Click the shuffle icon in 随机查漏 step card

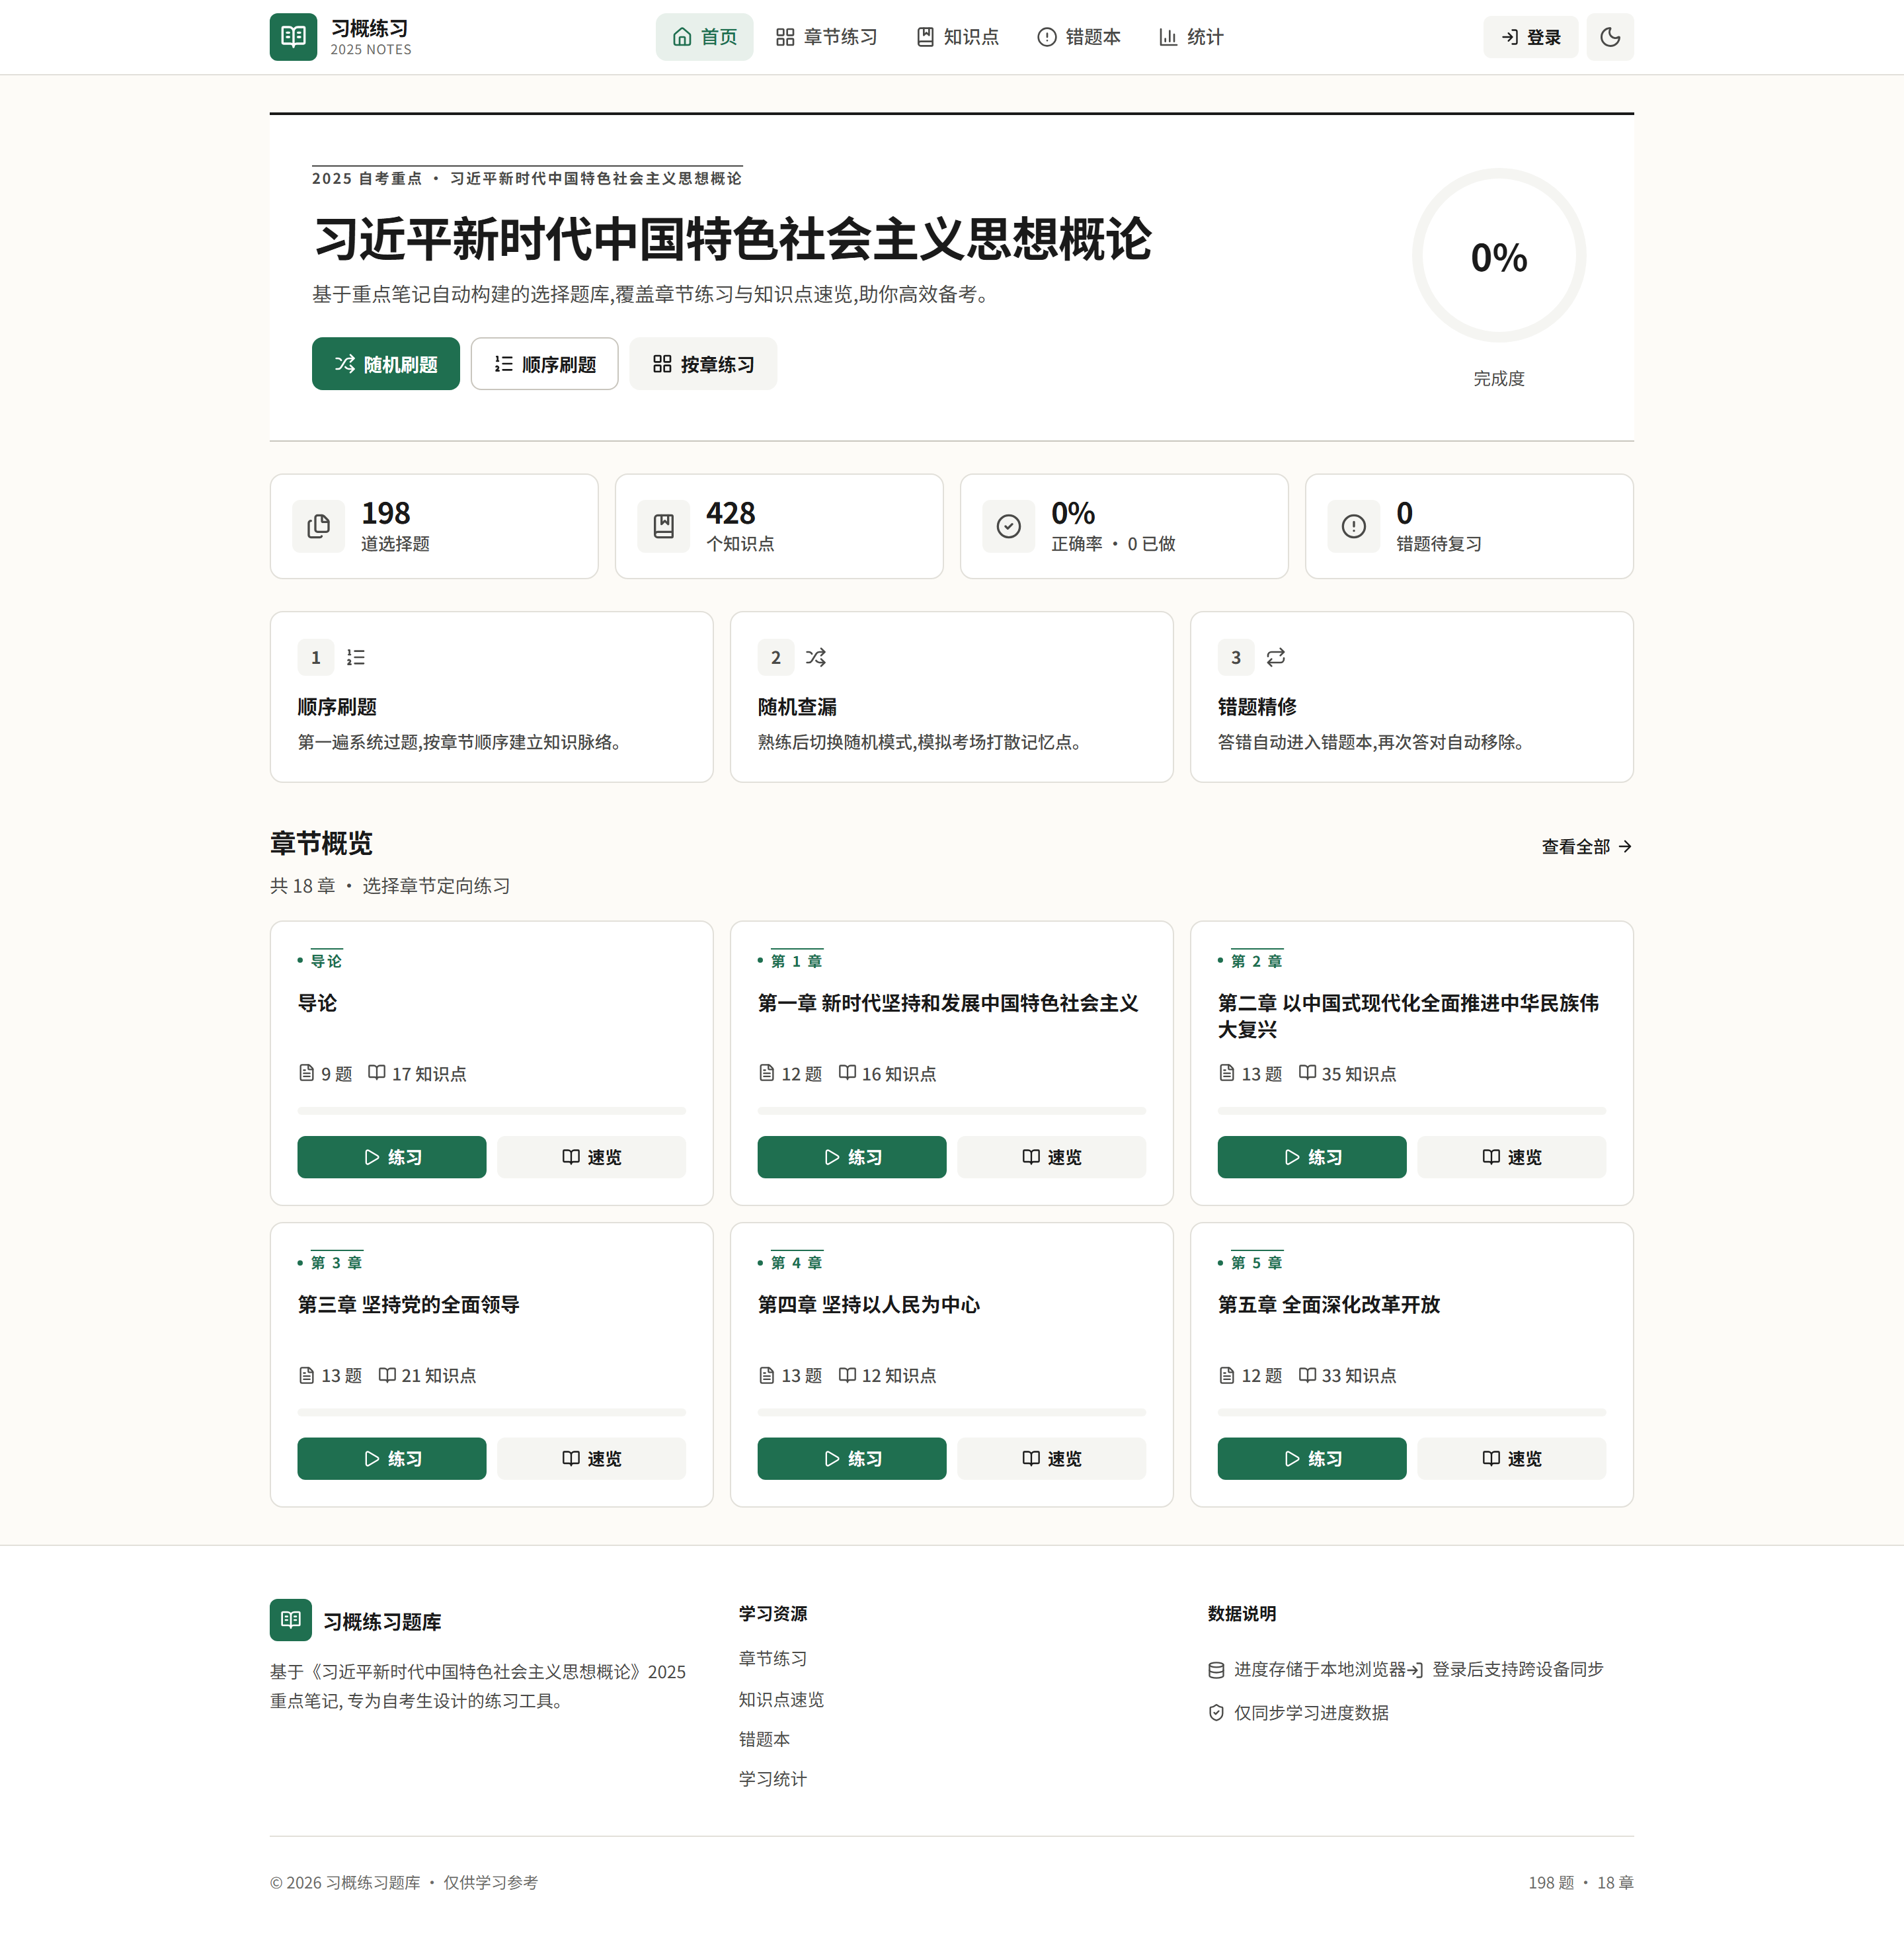pos(816,657)
